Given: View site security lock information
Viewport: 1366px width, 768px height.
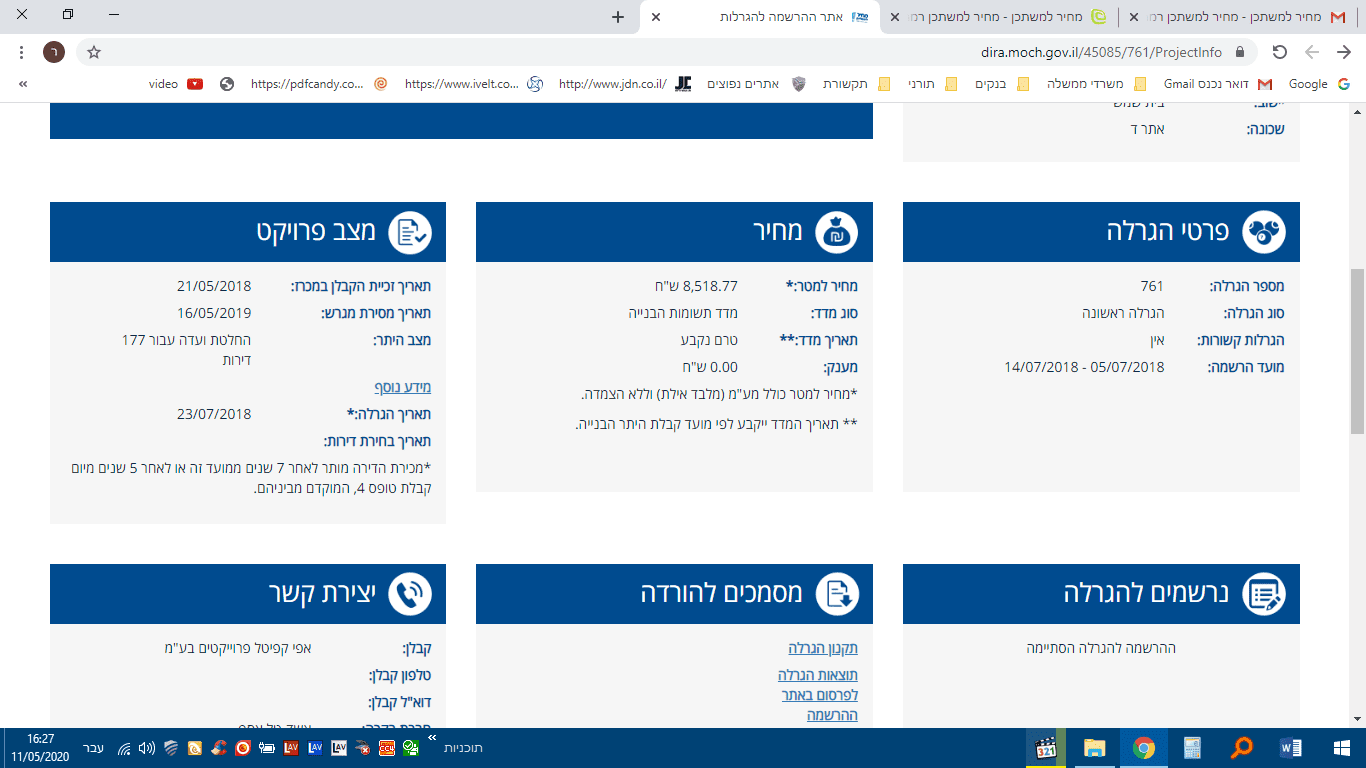Looking at the screenshot, I should point(1240,52).
